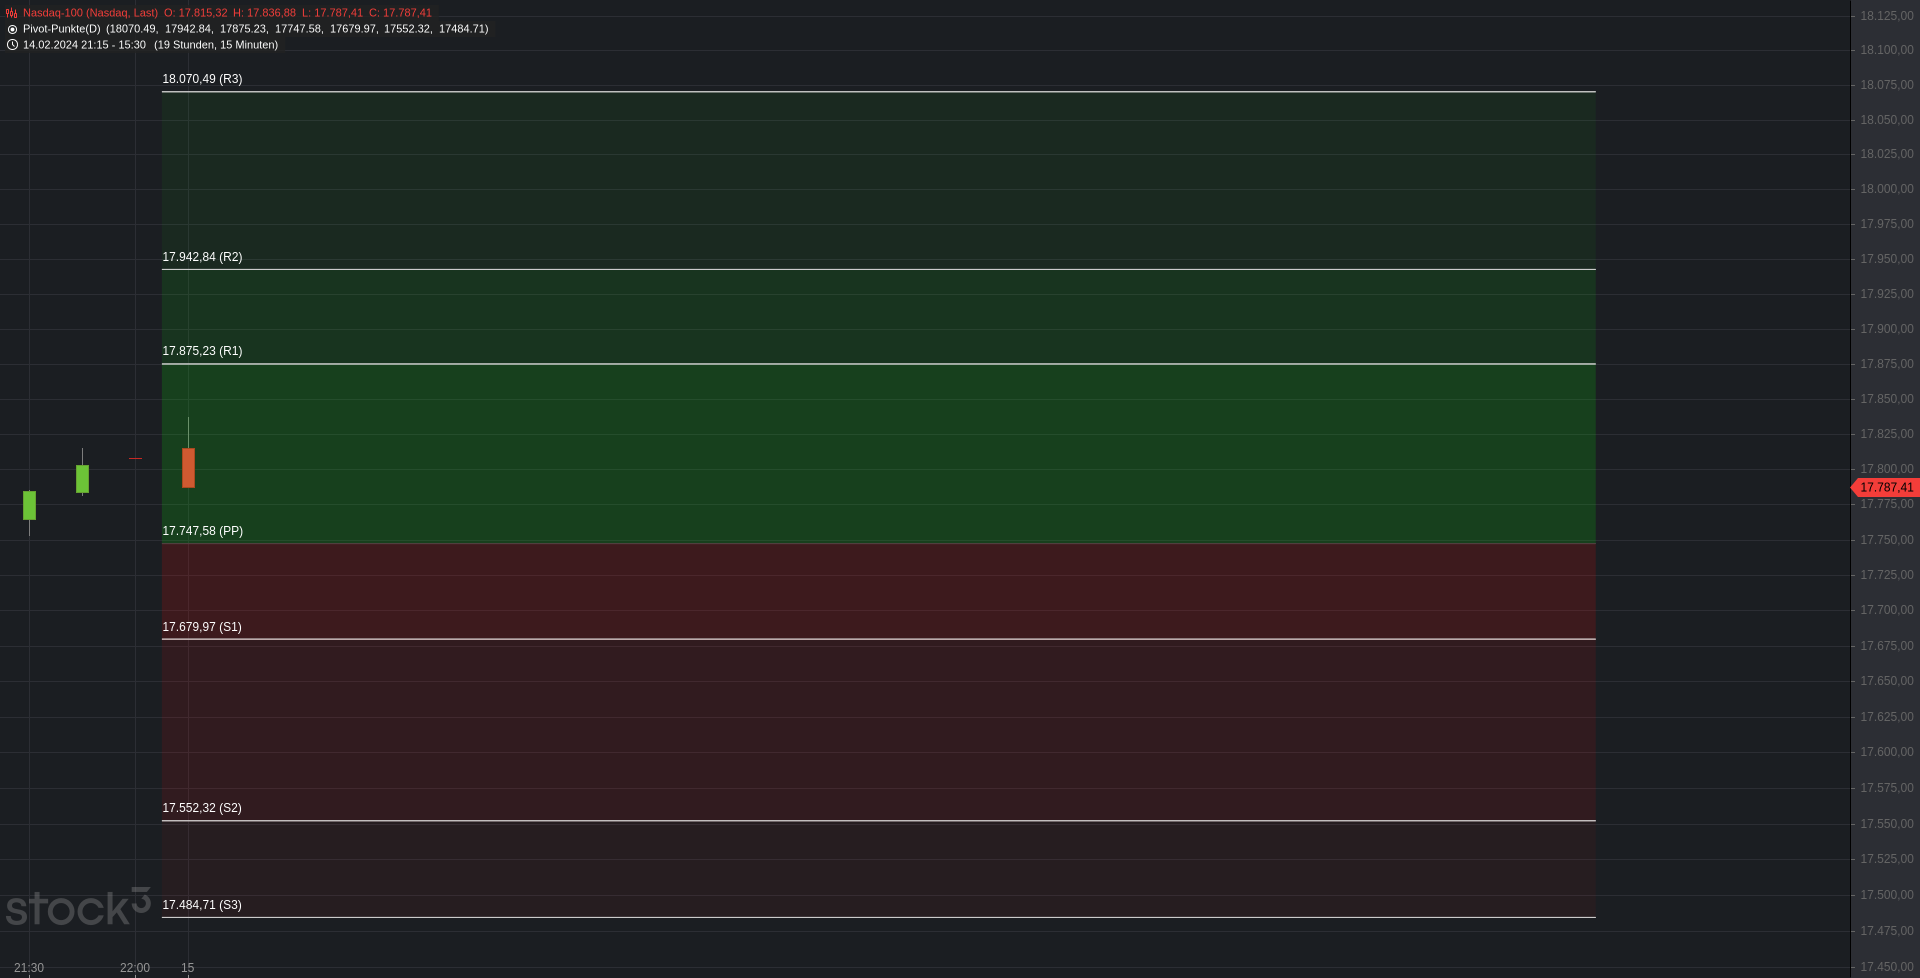Click the 17.875,23 (R1) resistance label
The width and height of the screenshot is (1920, 978).
click(202, 351)
